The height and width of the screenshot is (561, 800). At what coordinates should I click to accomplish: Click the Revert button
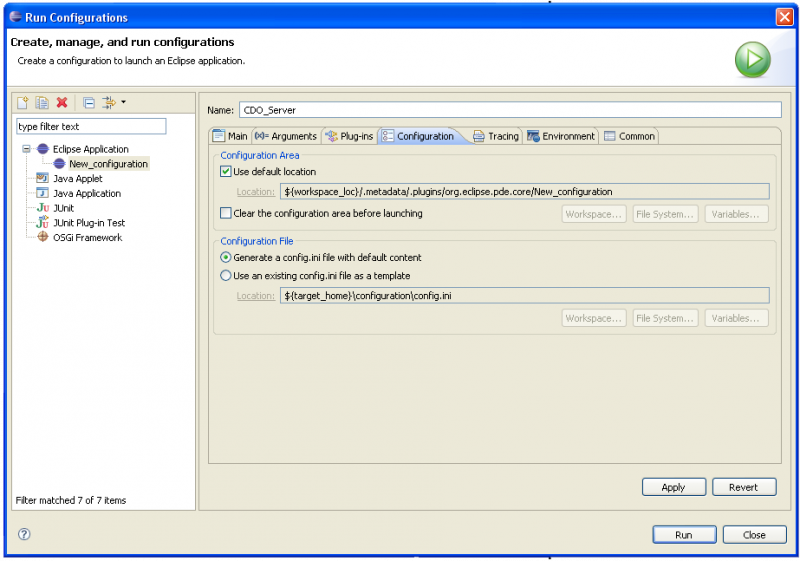tap(744, 487)
